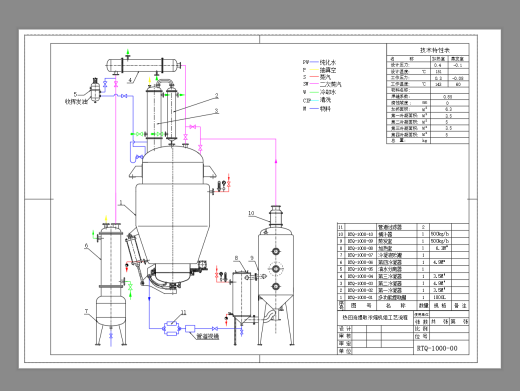Select the vertical condenser column labeled 6
This screenshot has width=520, height=391.
pyautogui.click(x=111, y=258)
